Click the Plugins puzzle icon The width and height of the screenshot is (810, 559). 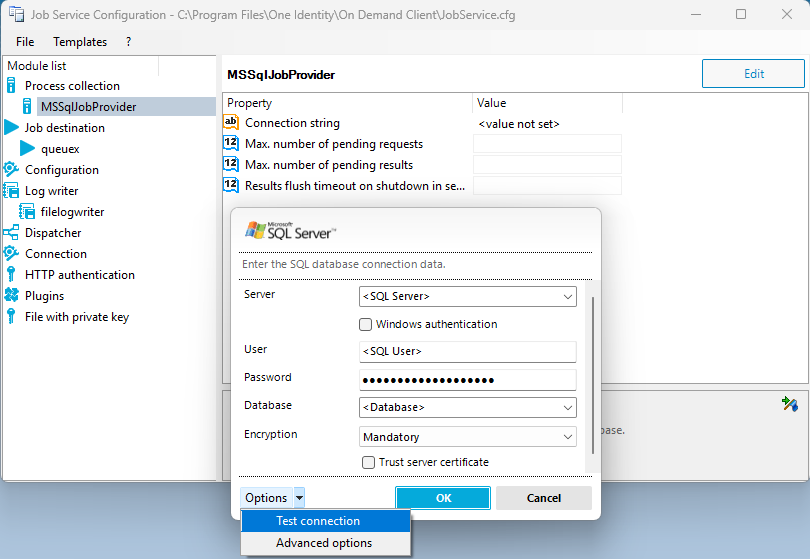pos(11,296)
